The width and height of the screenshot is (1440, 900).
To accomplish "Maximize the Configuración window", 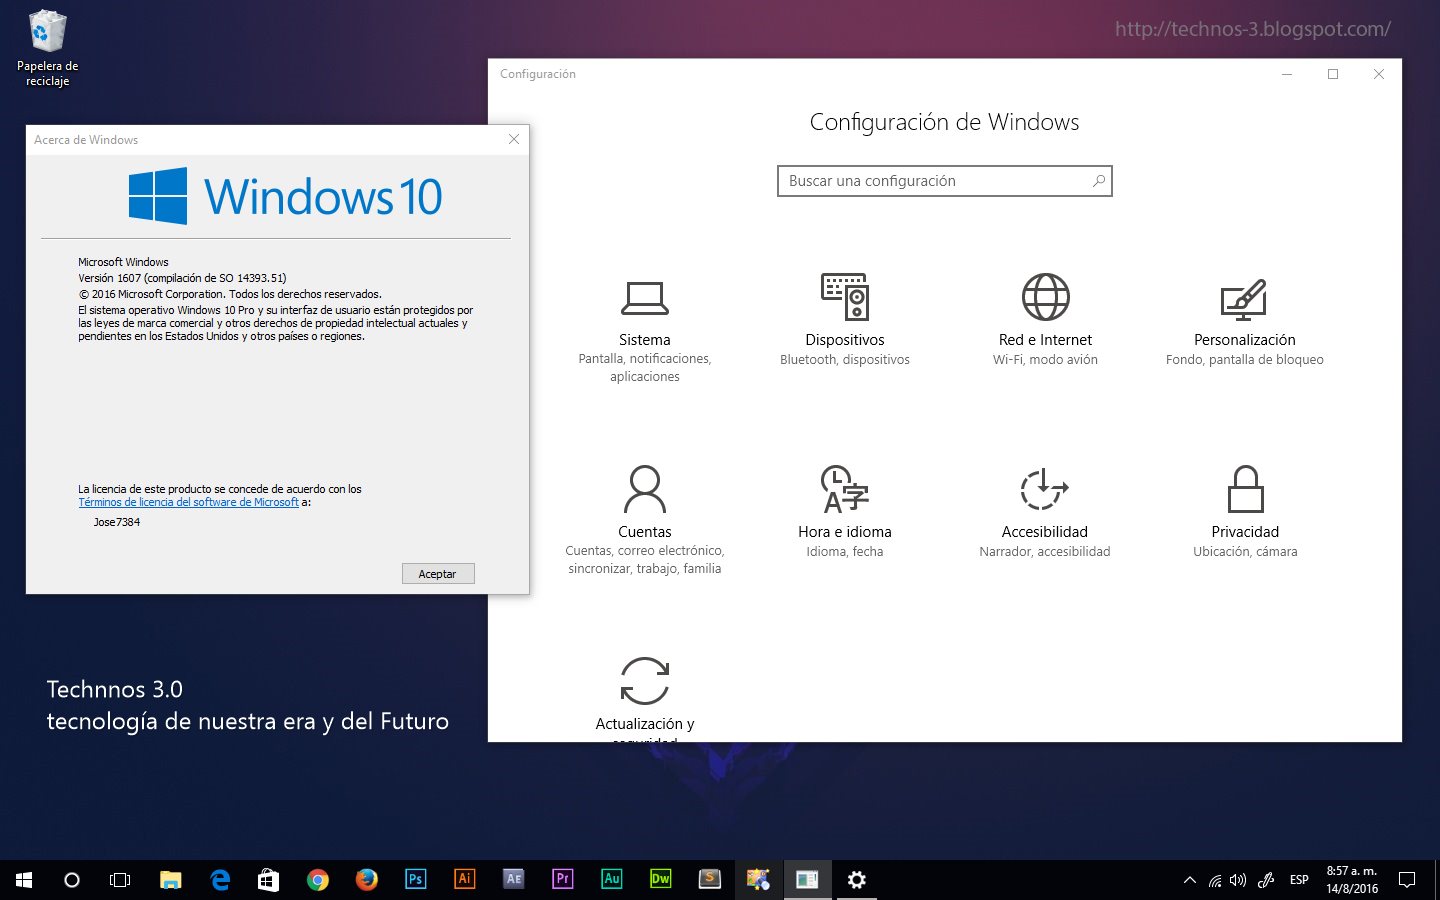I will [1333, 74].
